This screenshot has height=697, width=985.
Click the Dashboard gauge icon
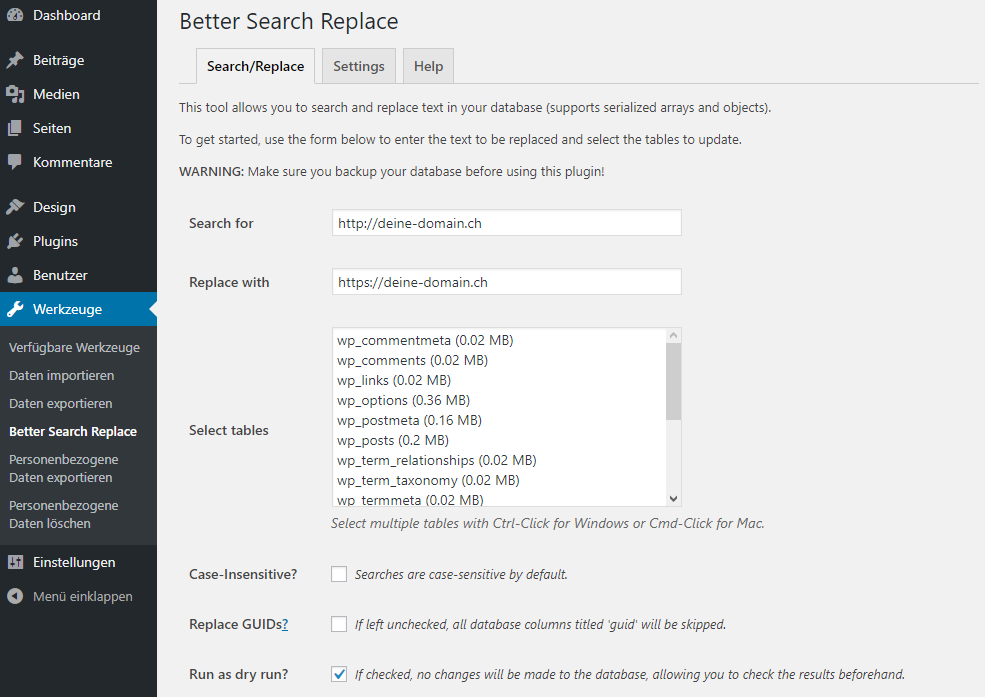coord(15,15)
